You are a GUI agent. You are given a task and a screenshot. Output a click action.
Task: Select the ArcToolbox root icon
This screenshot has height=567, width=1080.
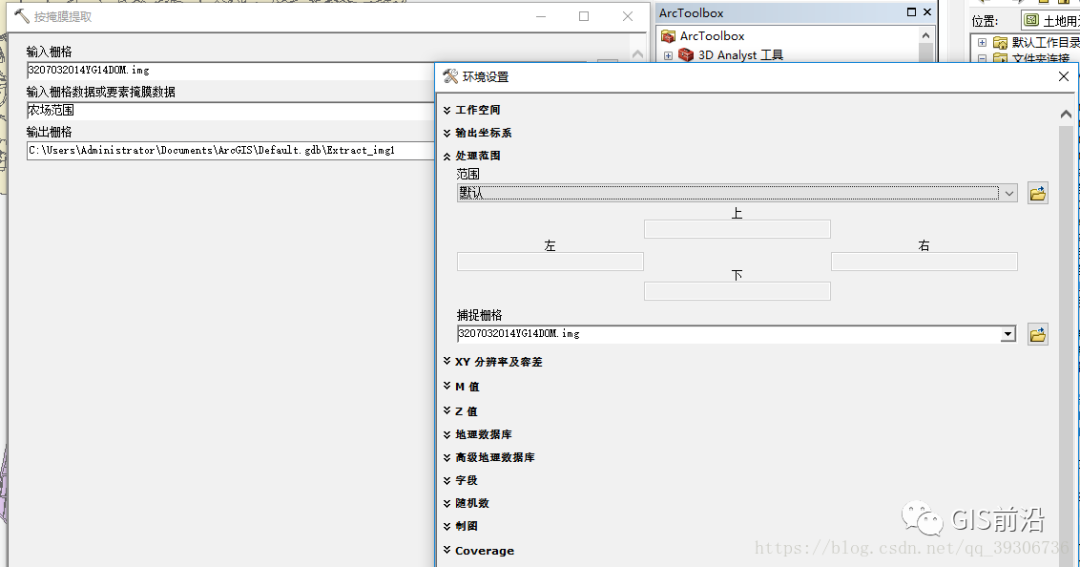(x=667, y=36)
